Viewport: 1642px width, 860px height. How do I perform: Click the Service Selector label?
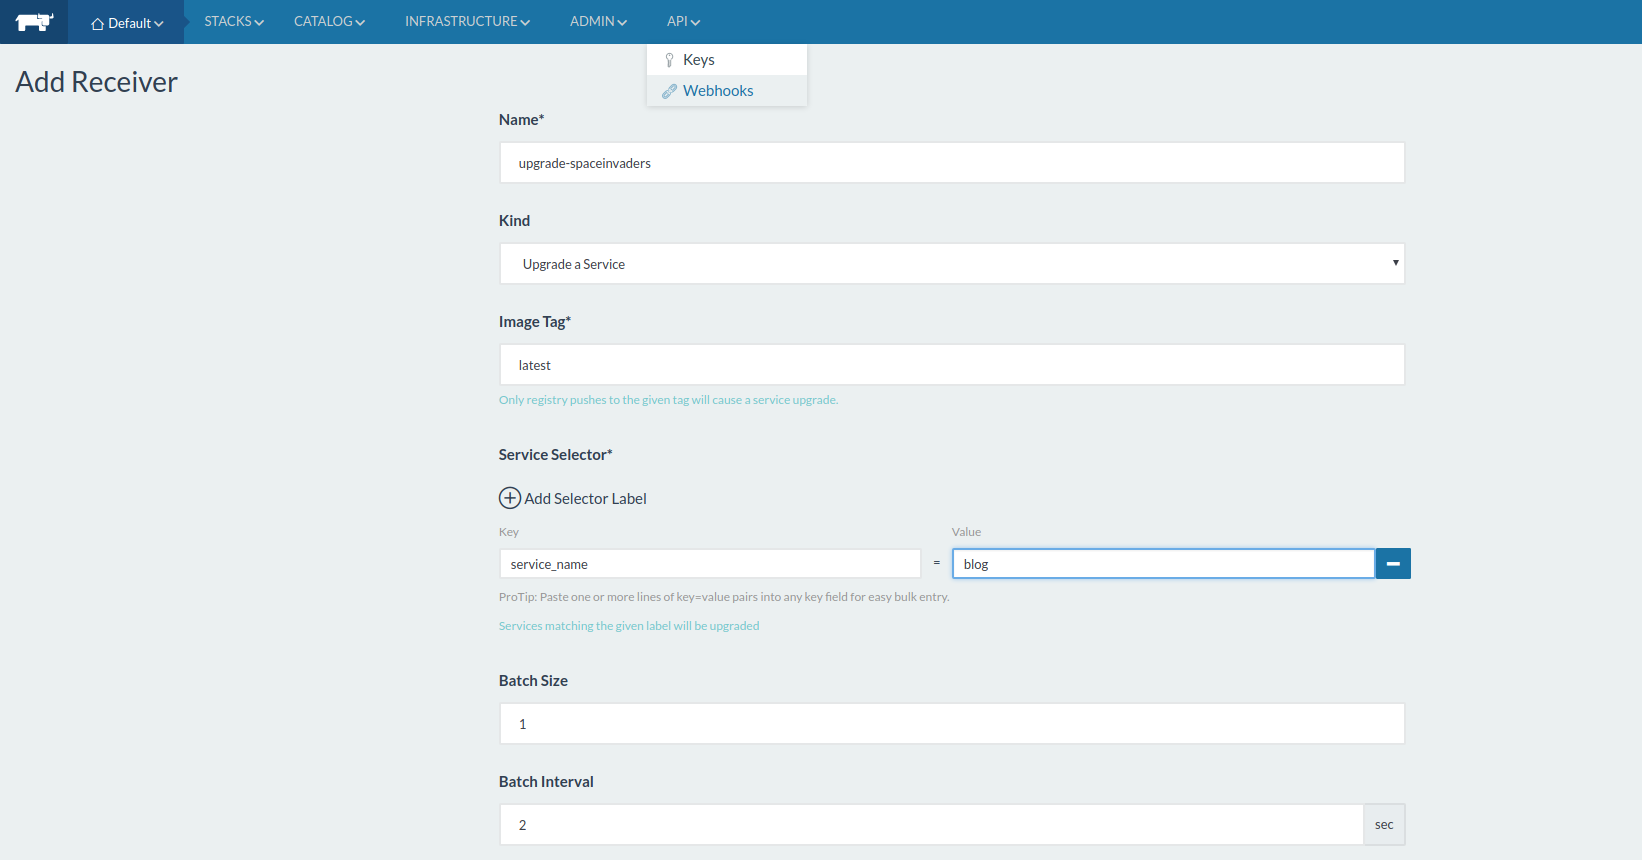(x=555, y=455)
